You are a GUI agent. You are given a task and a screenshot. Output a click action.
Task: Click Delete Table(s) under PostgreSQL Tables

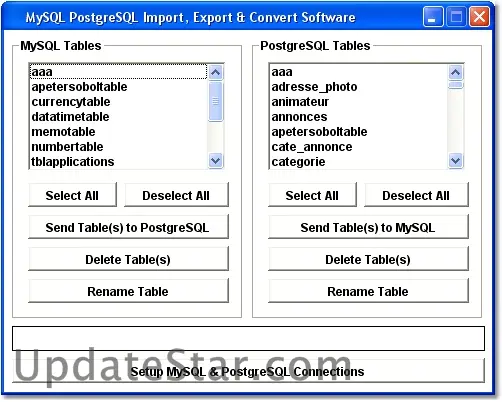tap(368, 259)
